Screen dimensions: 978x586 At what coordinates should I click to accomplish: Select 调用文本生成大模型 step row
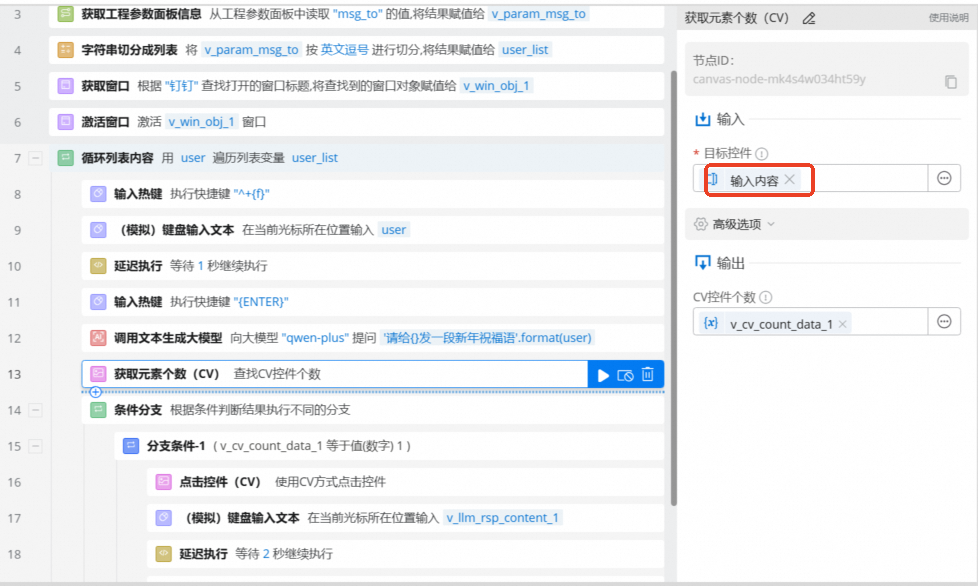coord(372,338)
